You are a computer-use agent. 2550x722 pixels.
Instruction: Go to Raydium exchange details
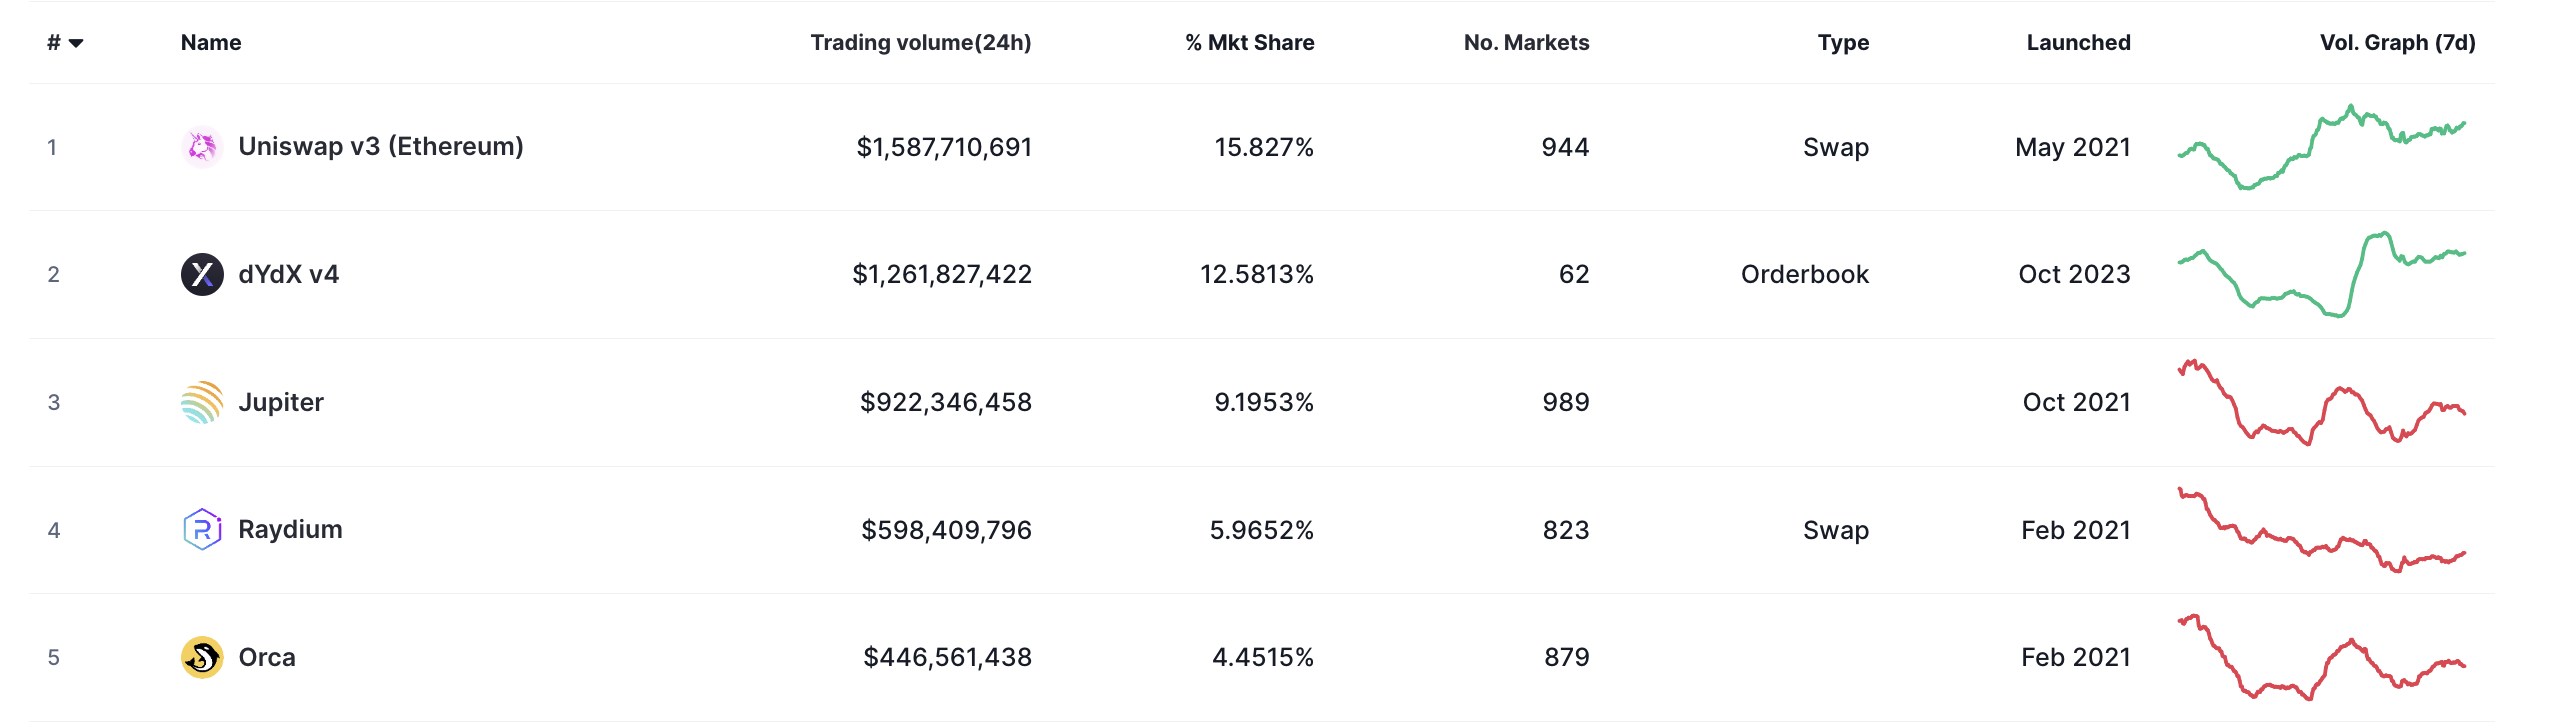[x=290, y=529]
